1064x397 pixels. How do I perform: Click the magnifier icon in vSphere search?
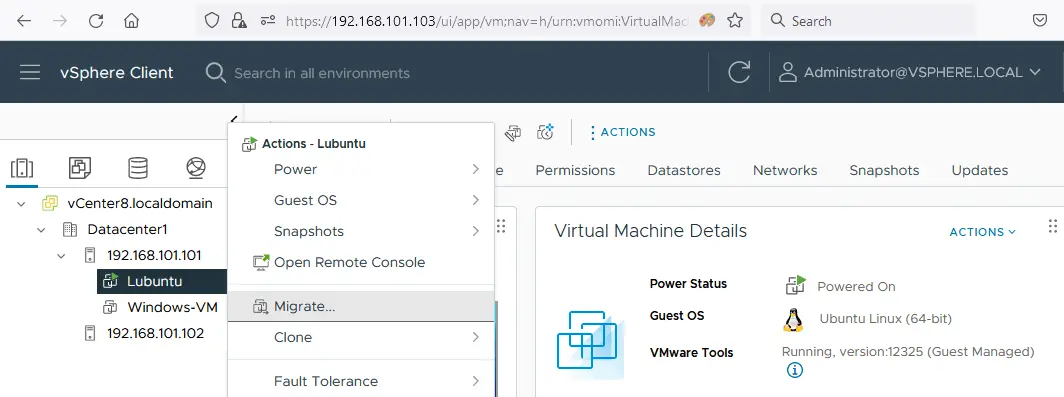point(215,73)
